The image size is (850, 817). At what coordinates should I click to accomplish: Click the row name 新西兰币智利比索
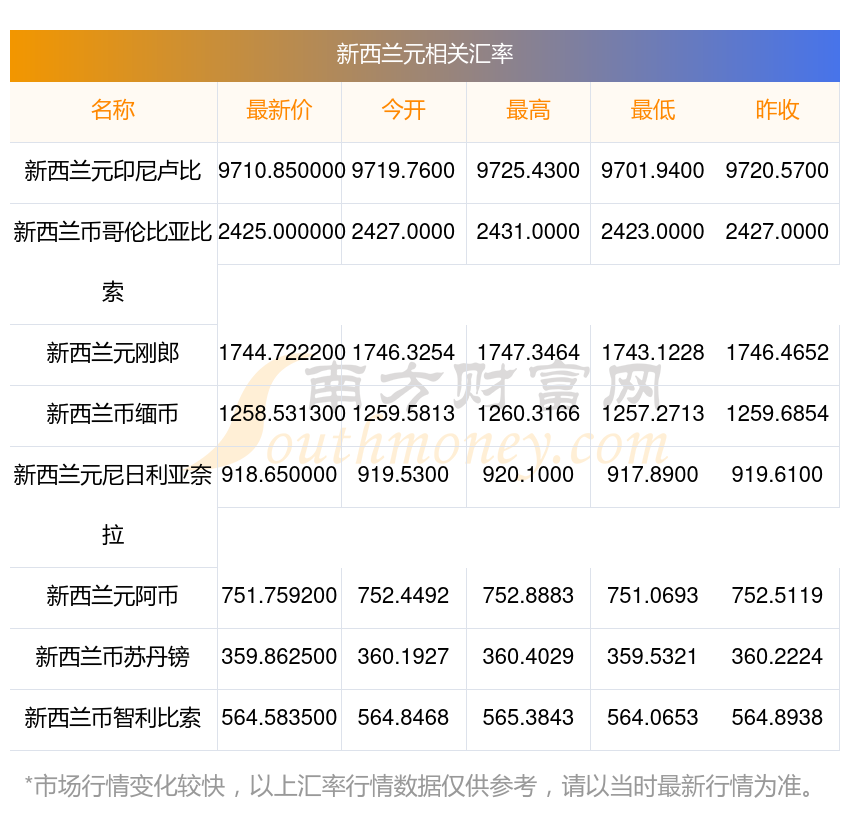coord(113,718)
